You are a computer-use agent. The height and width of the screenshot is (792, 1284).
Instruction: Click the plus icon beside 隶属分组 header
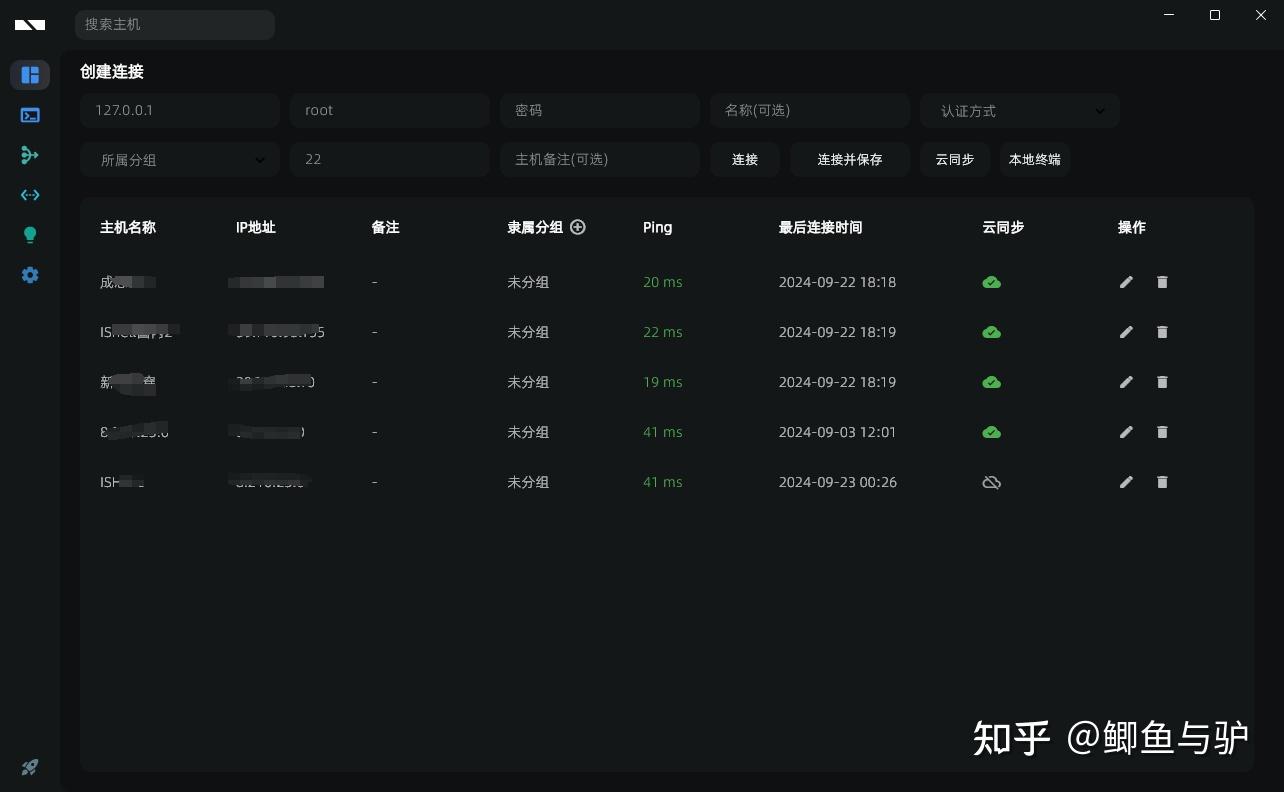(x=578, y=227)
